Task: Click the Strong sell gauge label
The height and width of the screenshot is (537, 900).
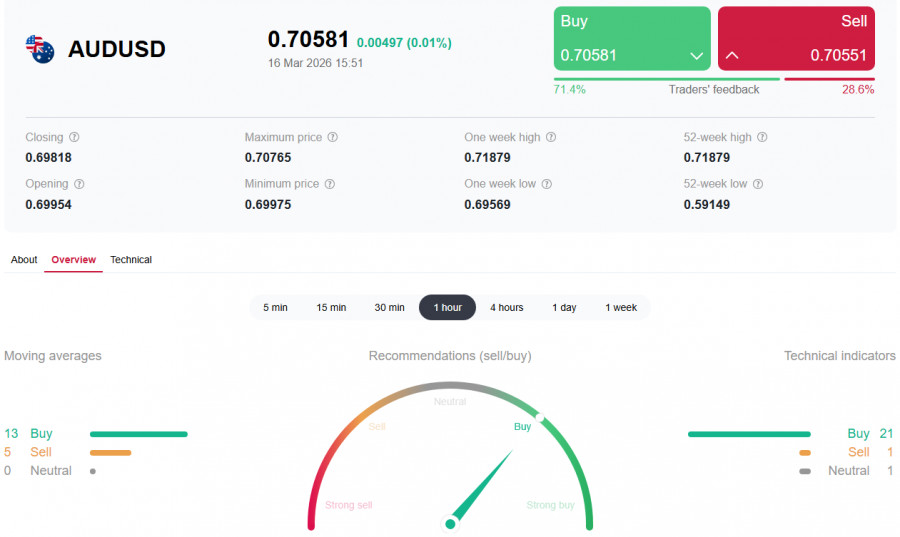Action: coord(348,505)
